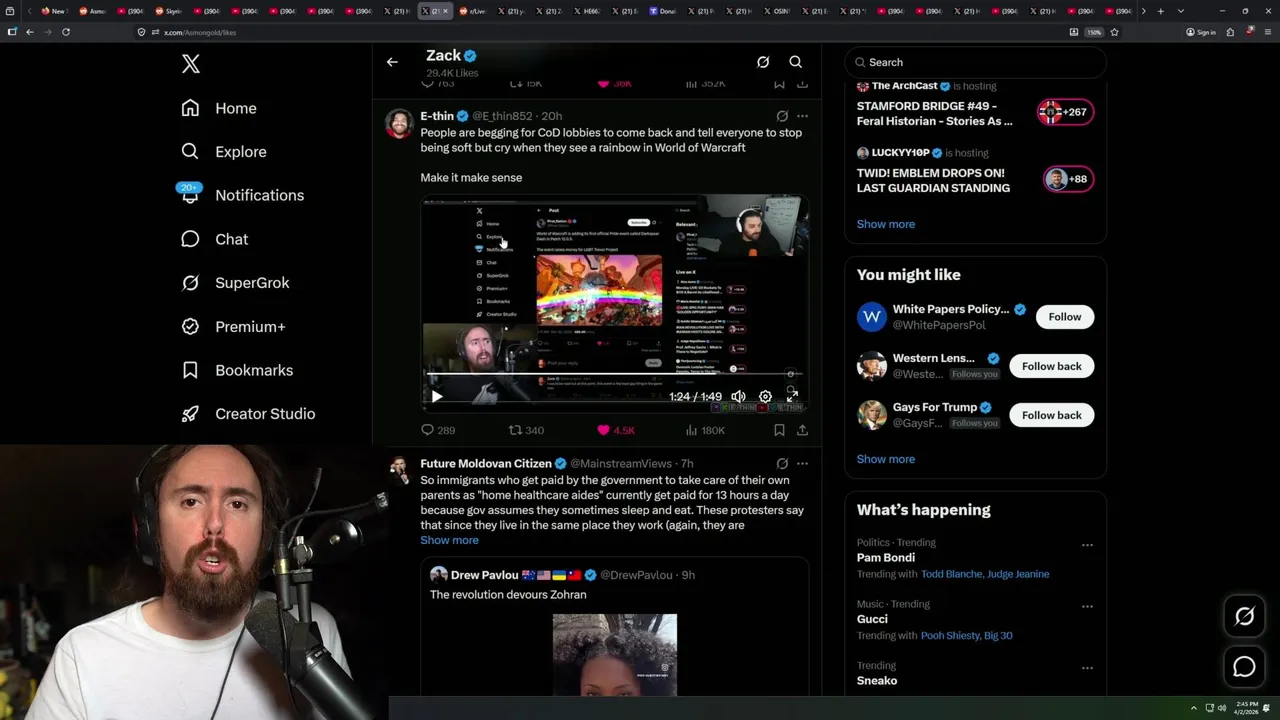Open Todd Blanche trending link
This screenshot has height=720, width=1280.
point(951,574)
